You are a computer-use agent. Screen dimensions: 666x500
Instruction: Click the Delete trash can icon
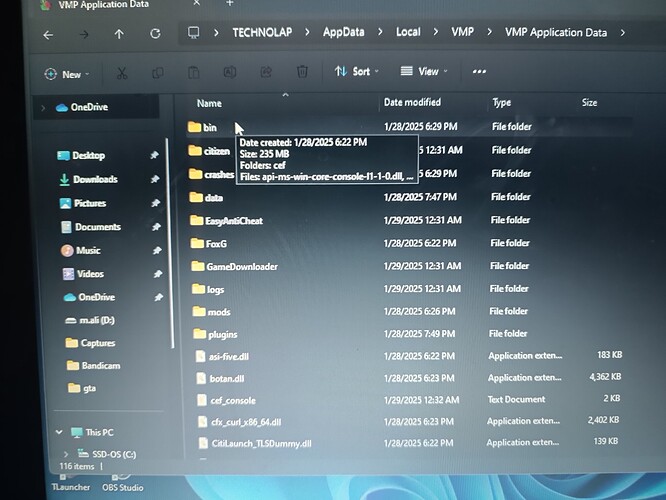302,72
